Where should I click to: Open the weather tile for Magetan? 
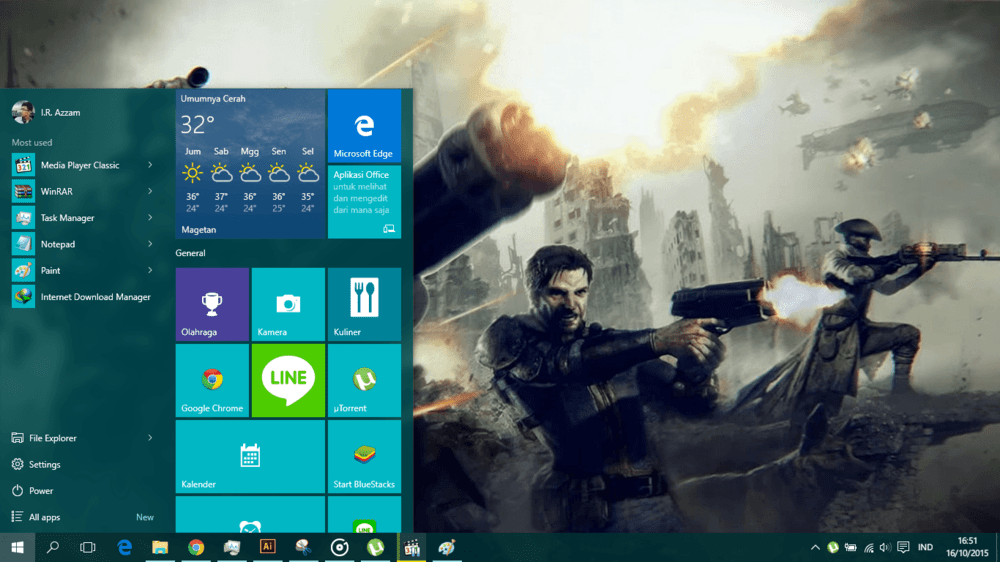250,164
